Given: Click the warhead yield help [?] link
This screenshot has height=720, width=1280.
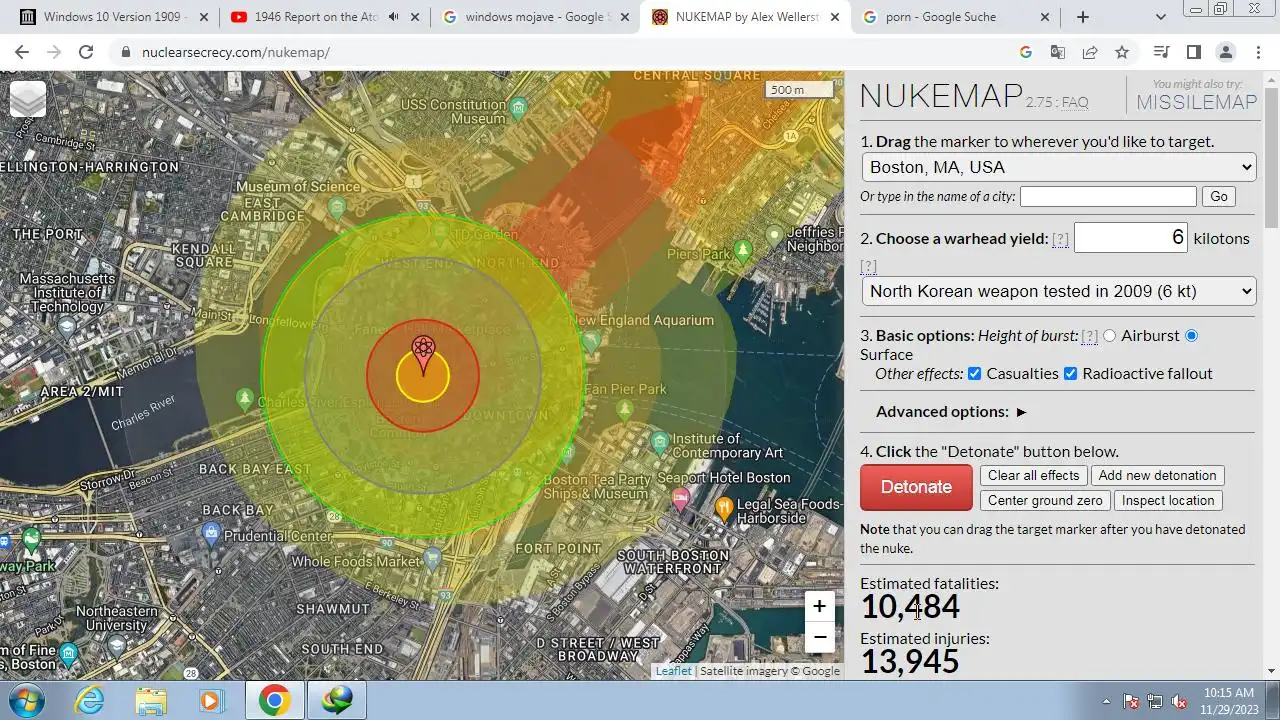Looking at the screenshot, I should coord(1060,239).
